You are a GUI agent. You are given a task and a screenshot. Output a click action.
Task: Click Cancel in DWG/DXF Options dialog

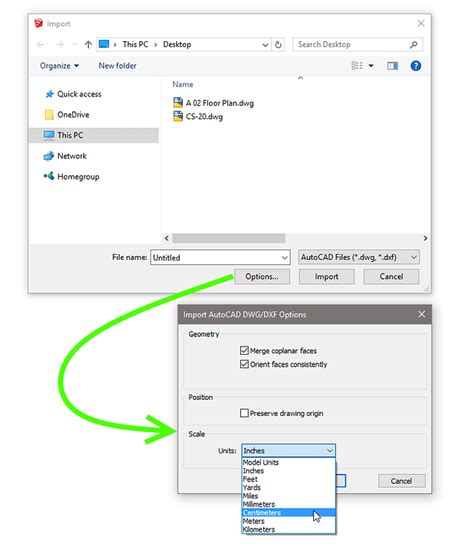[x=401, y=481]
